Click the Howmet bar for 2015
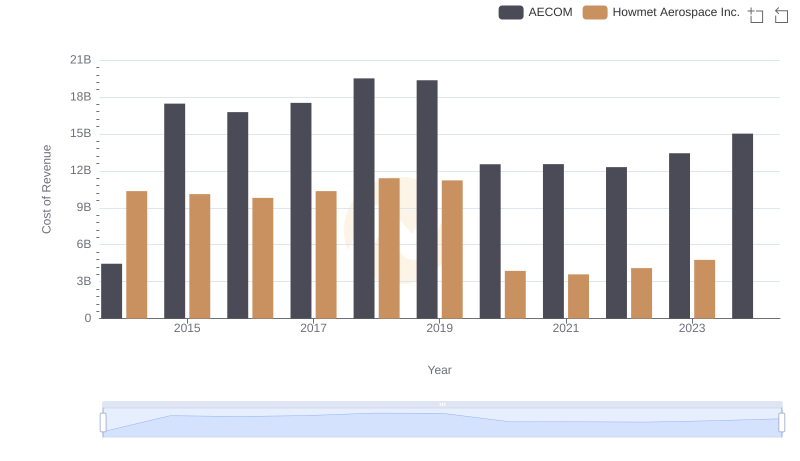The width and height of the screenshot is (800, 461). (199, 257)
